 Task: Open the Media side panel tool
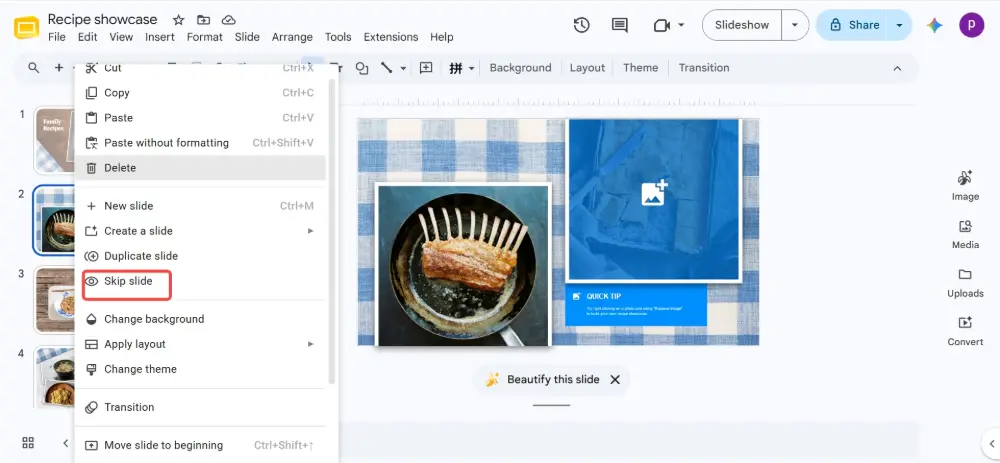pos(965,234)
